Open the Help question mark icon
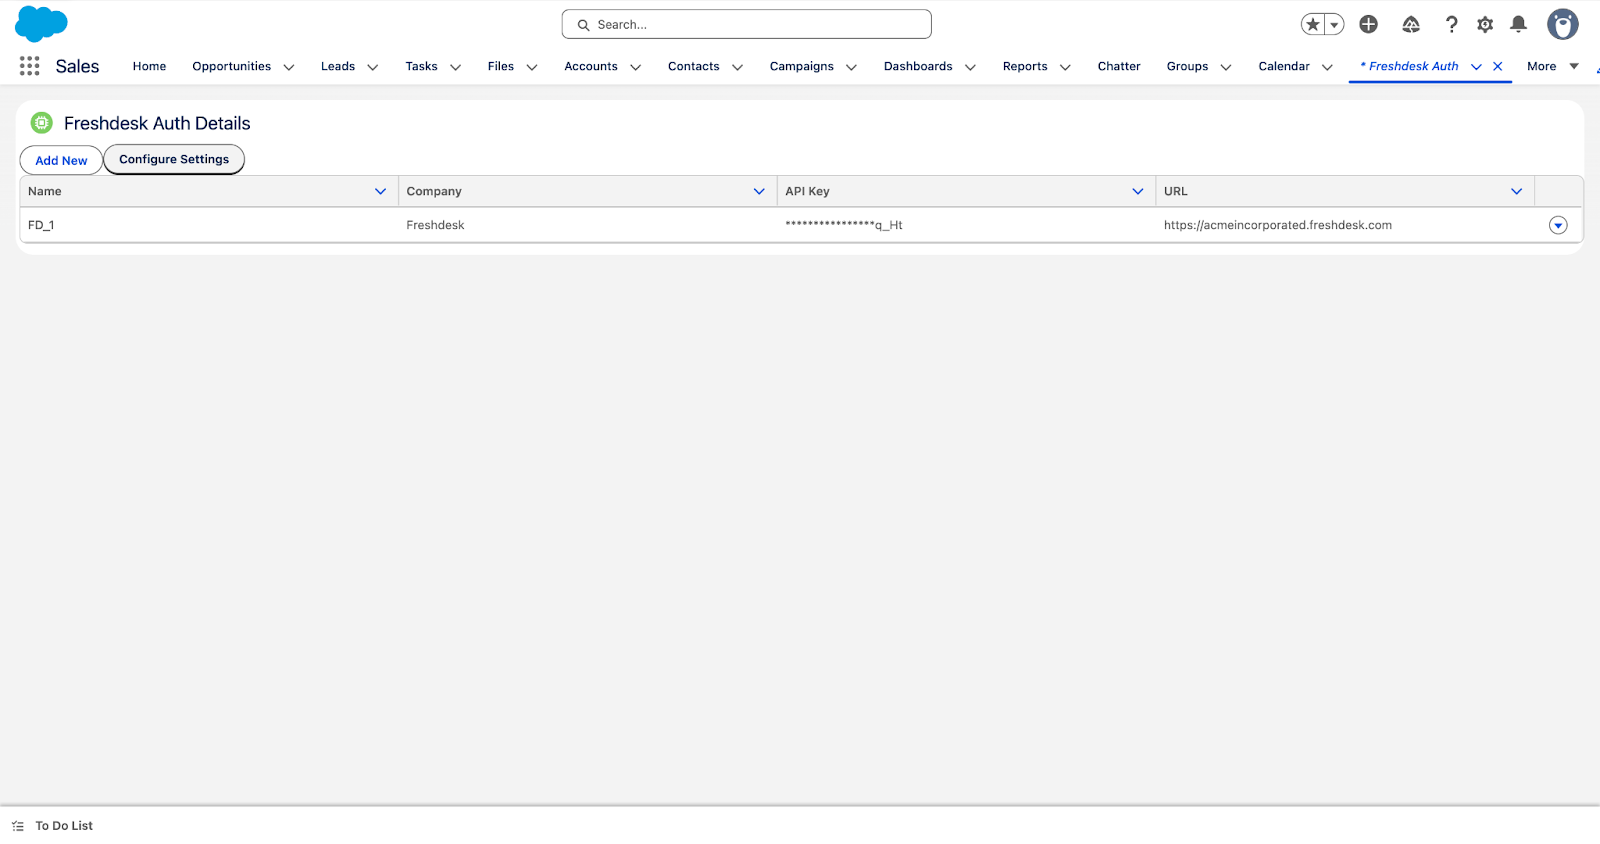 [x=1451, y=24]
